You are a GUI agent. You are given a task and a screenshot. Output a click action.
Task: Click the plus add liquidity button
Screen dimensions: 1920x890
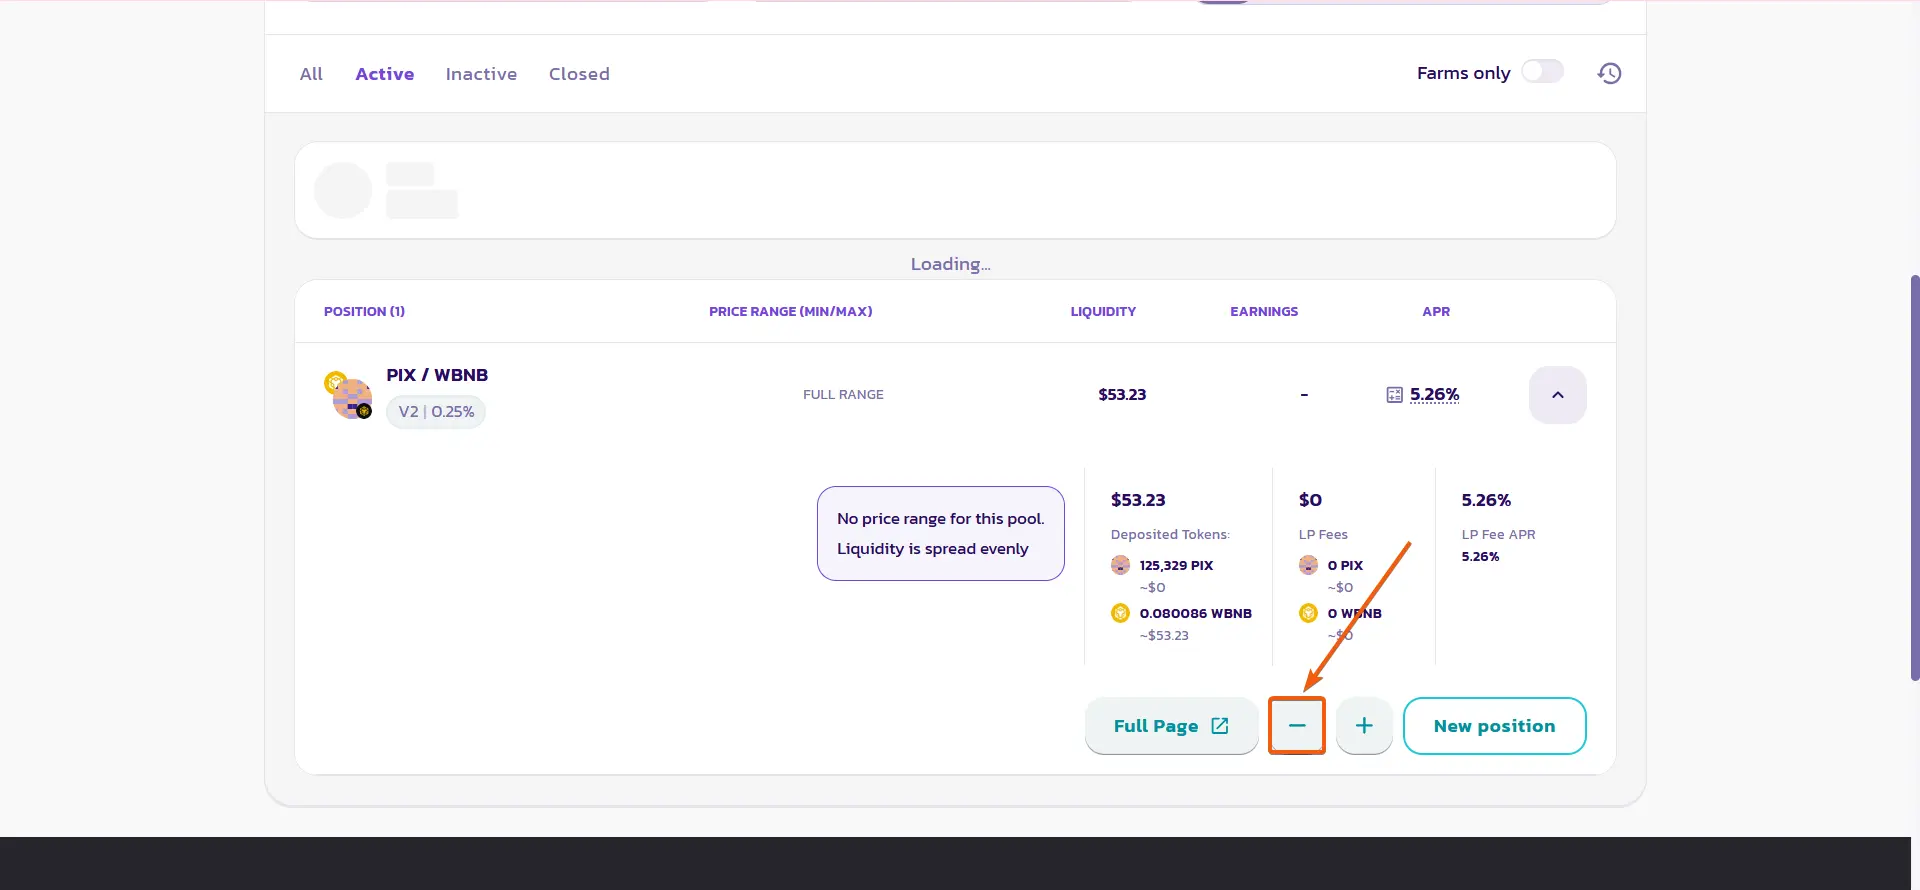(1364, 726)
